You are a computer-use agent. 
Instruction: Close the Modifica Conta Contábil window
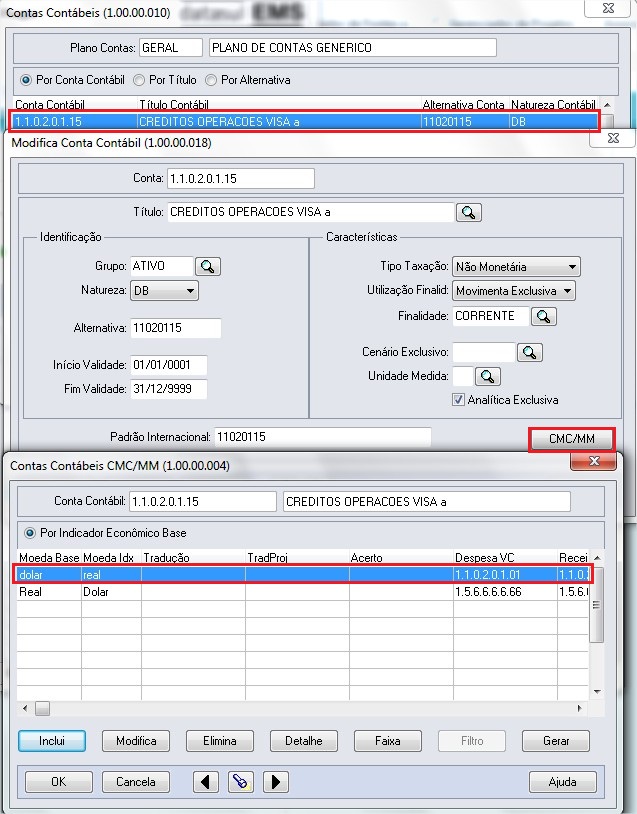613,138
